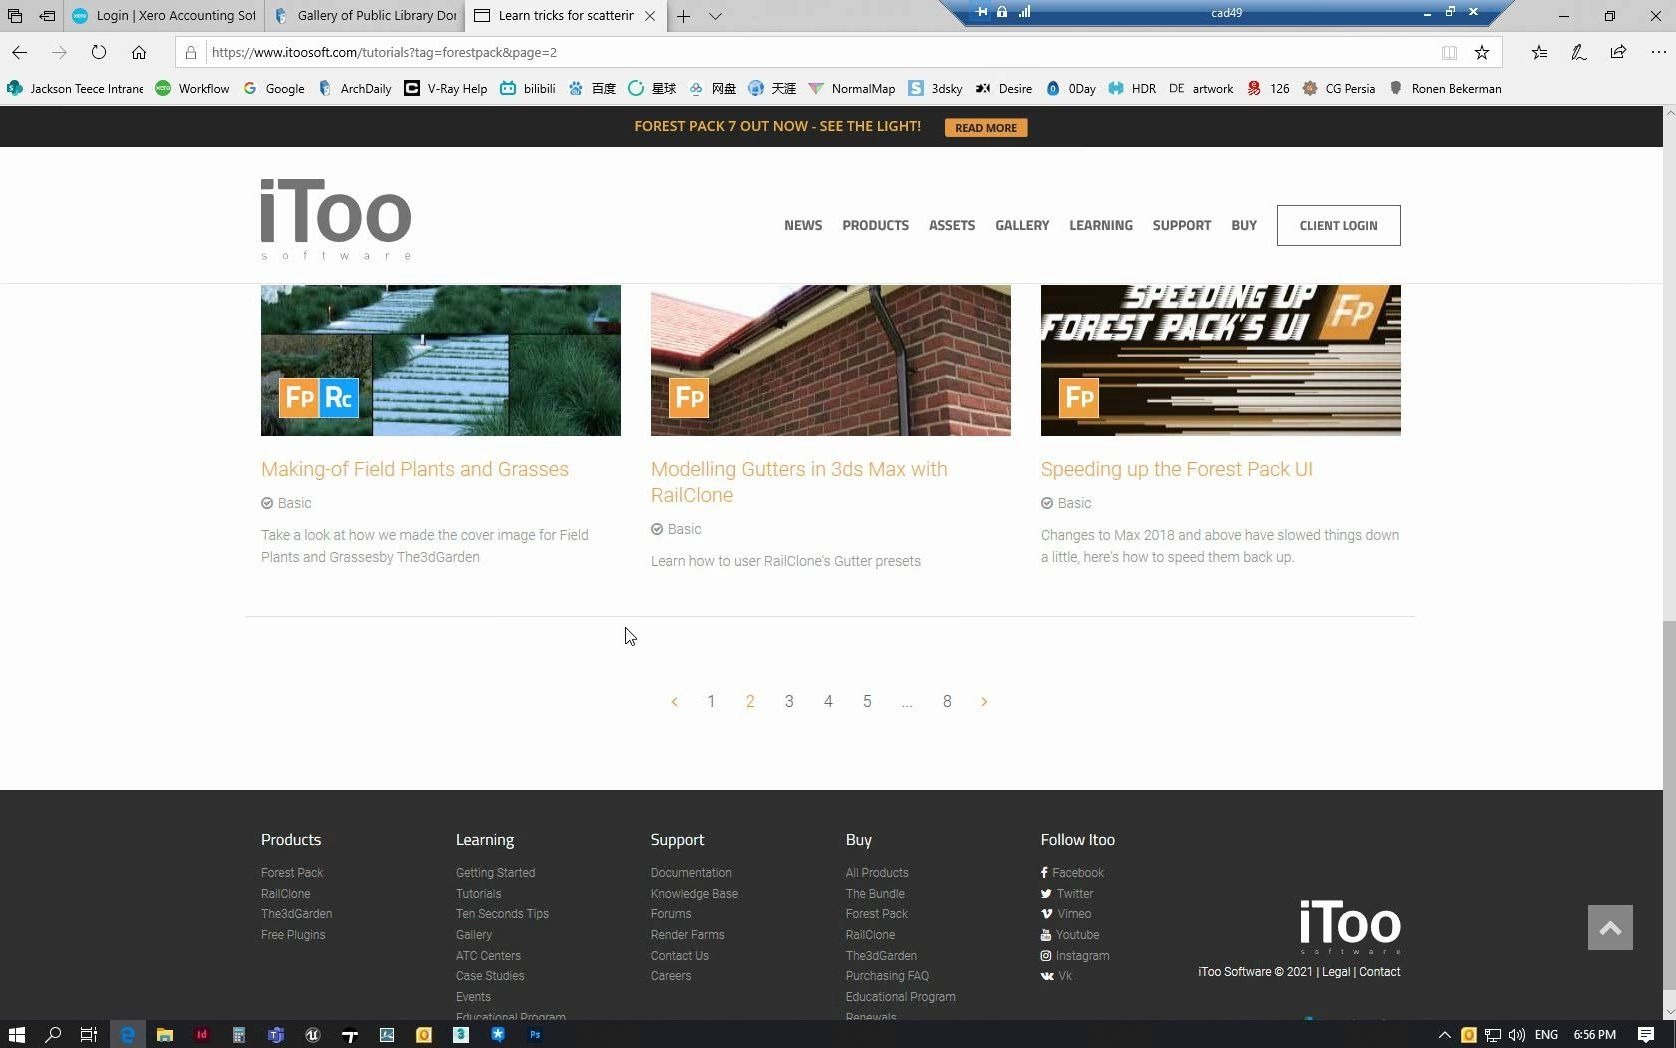
Task: Open the notification center icon
Action: tap(1646, 1035)
